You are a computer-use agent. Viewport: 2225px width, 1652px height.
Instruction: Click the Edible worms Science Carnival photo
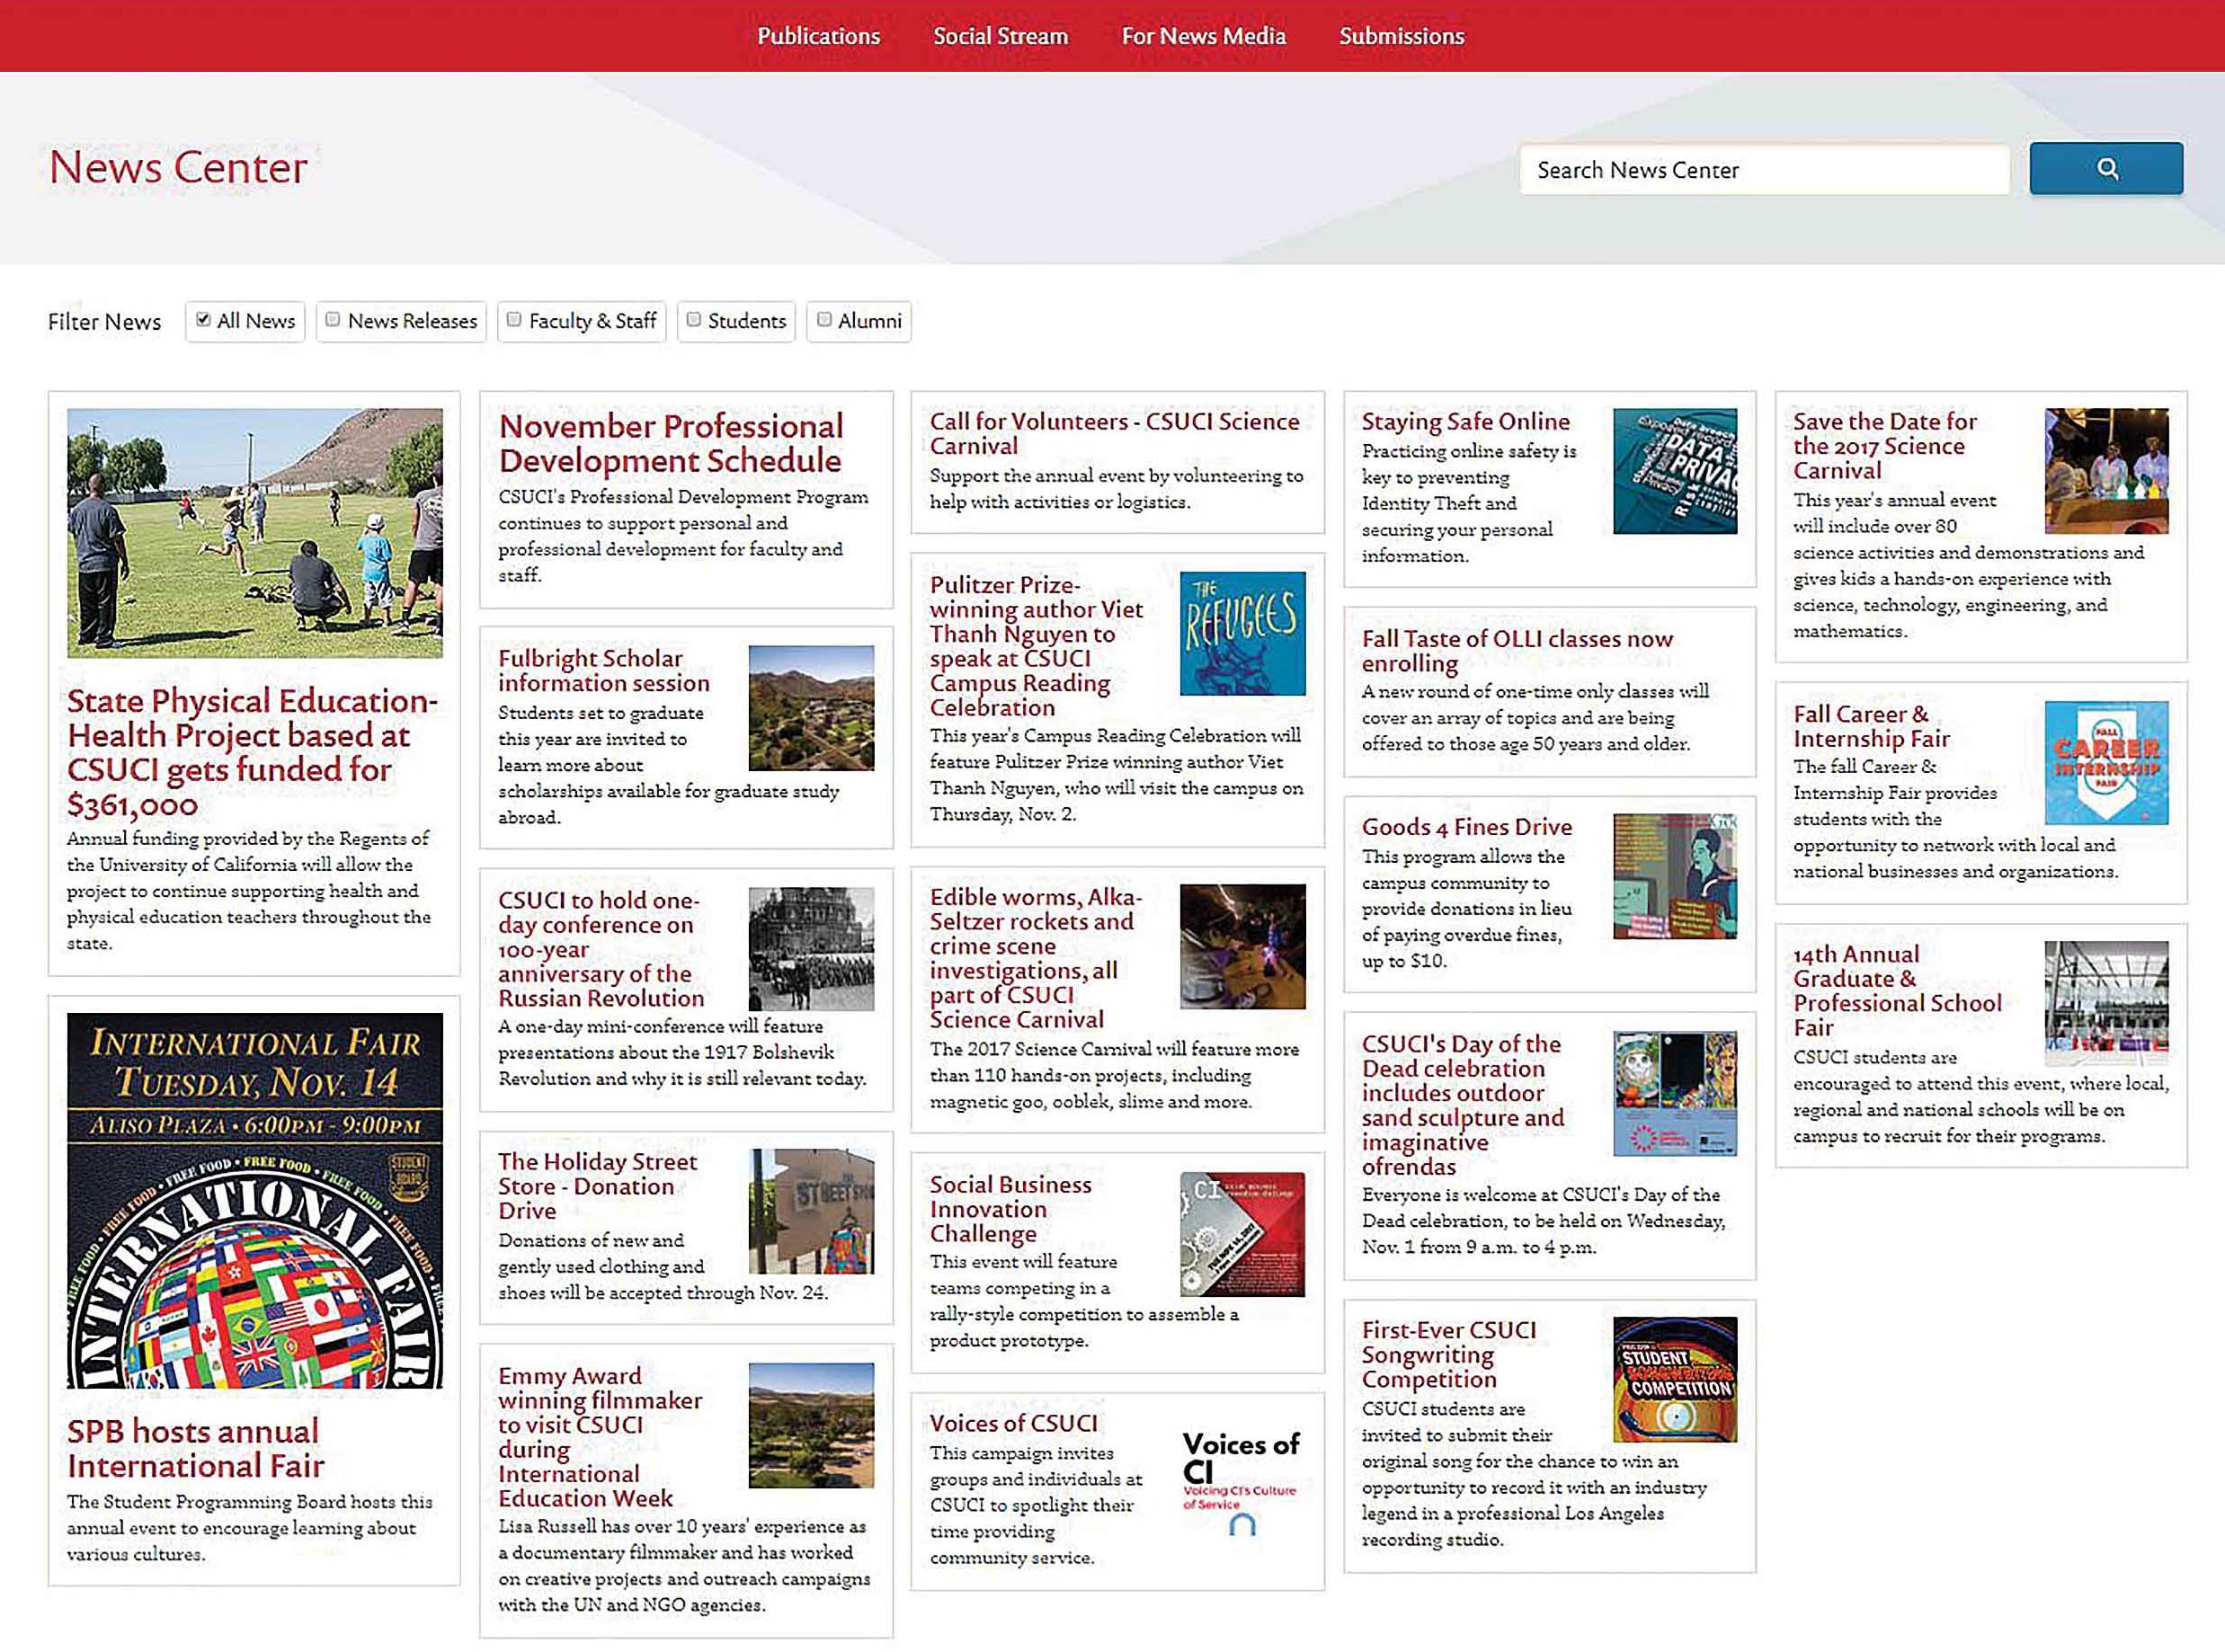(1242, 946)
